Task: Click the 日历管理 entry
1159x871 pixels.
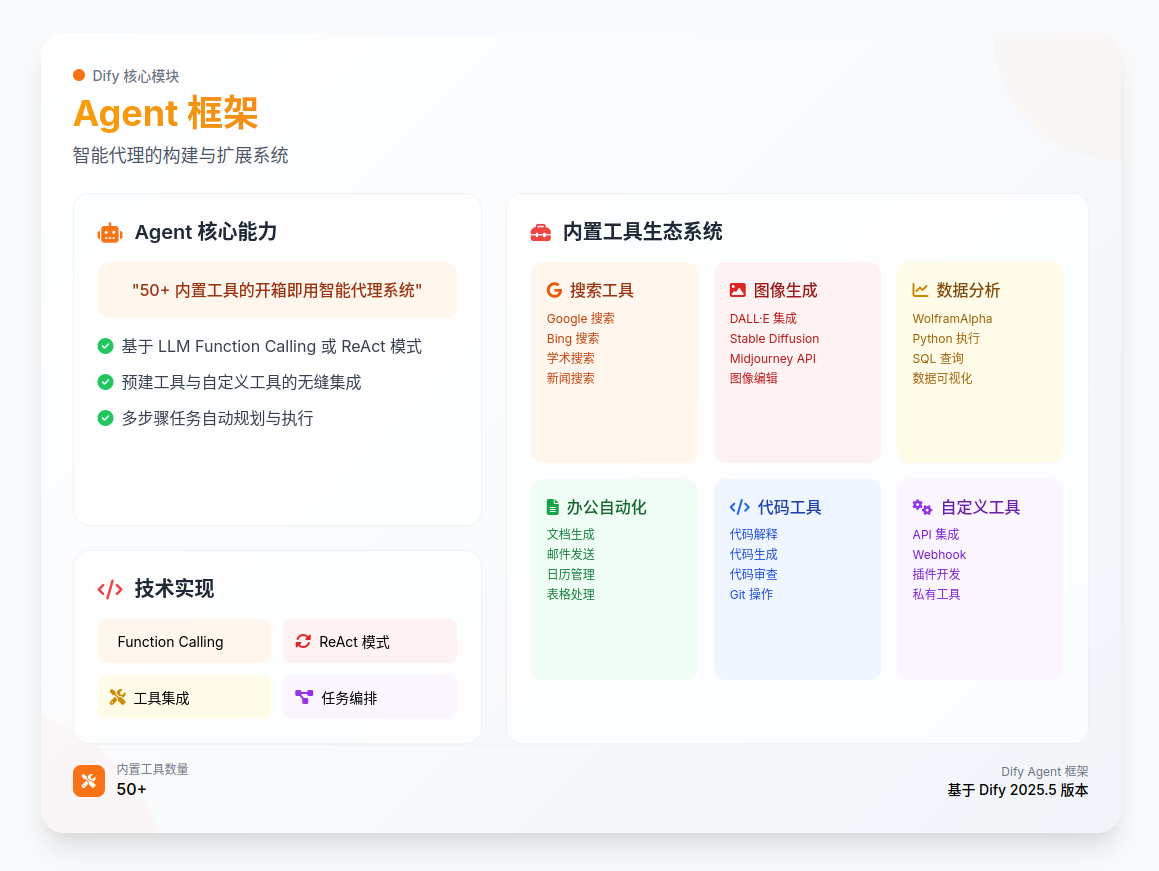Action: click(x=571, y=575)
